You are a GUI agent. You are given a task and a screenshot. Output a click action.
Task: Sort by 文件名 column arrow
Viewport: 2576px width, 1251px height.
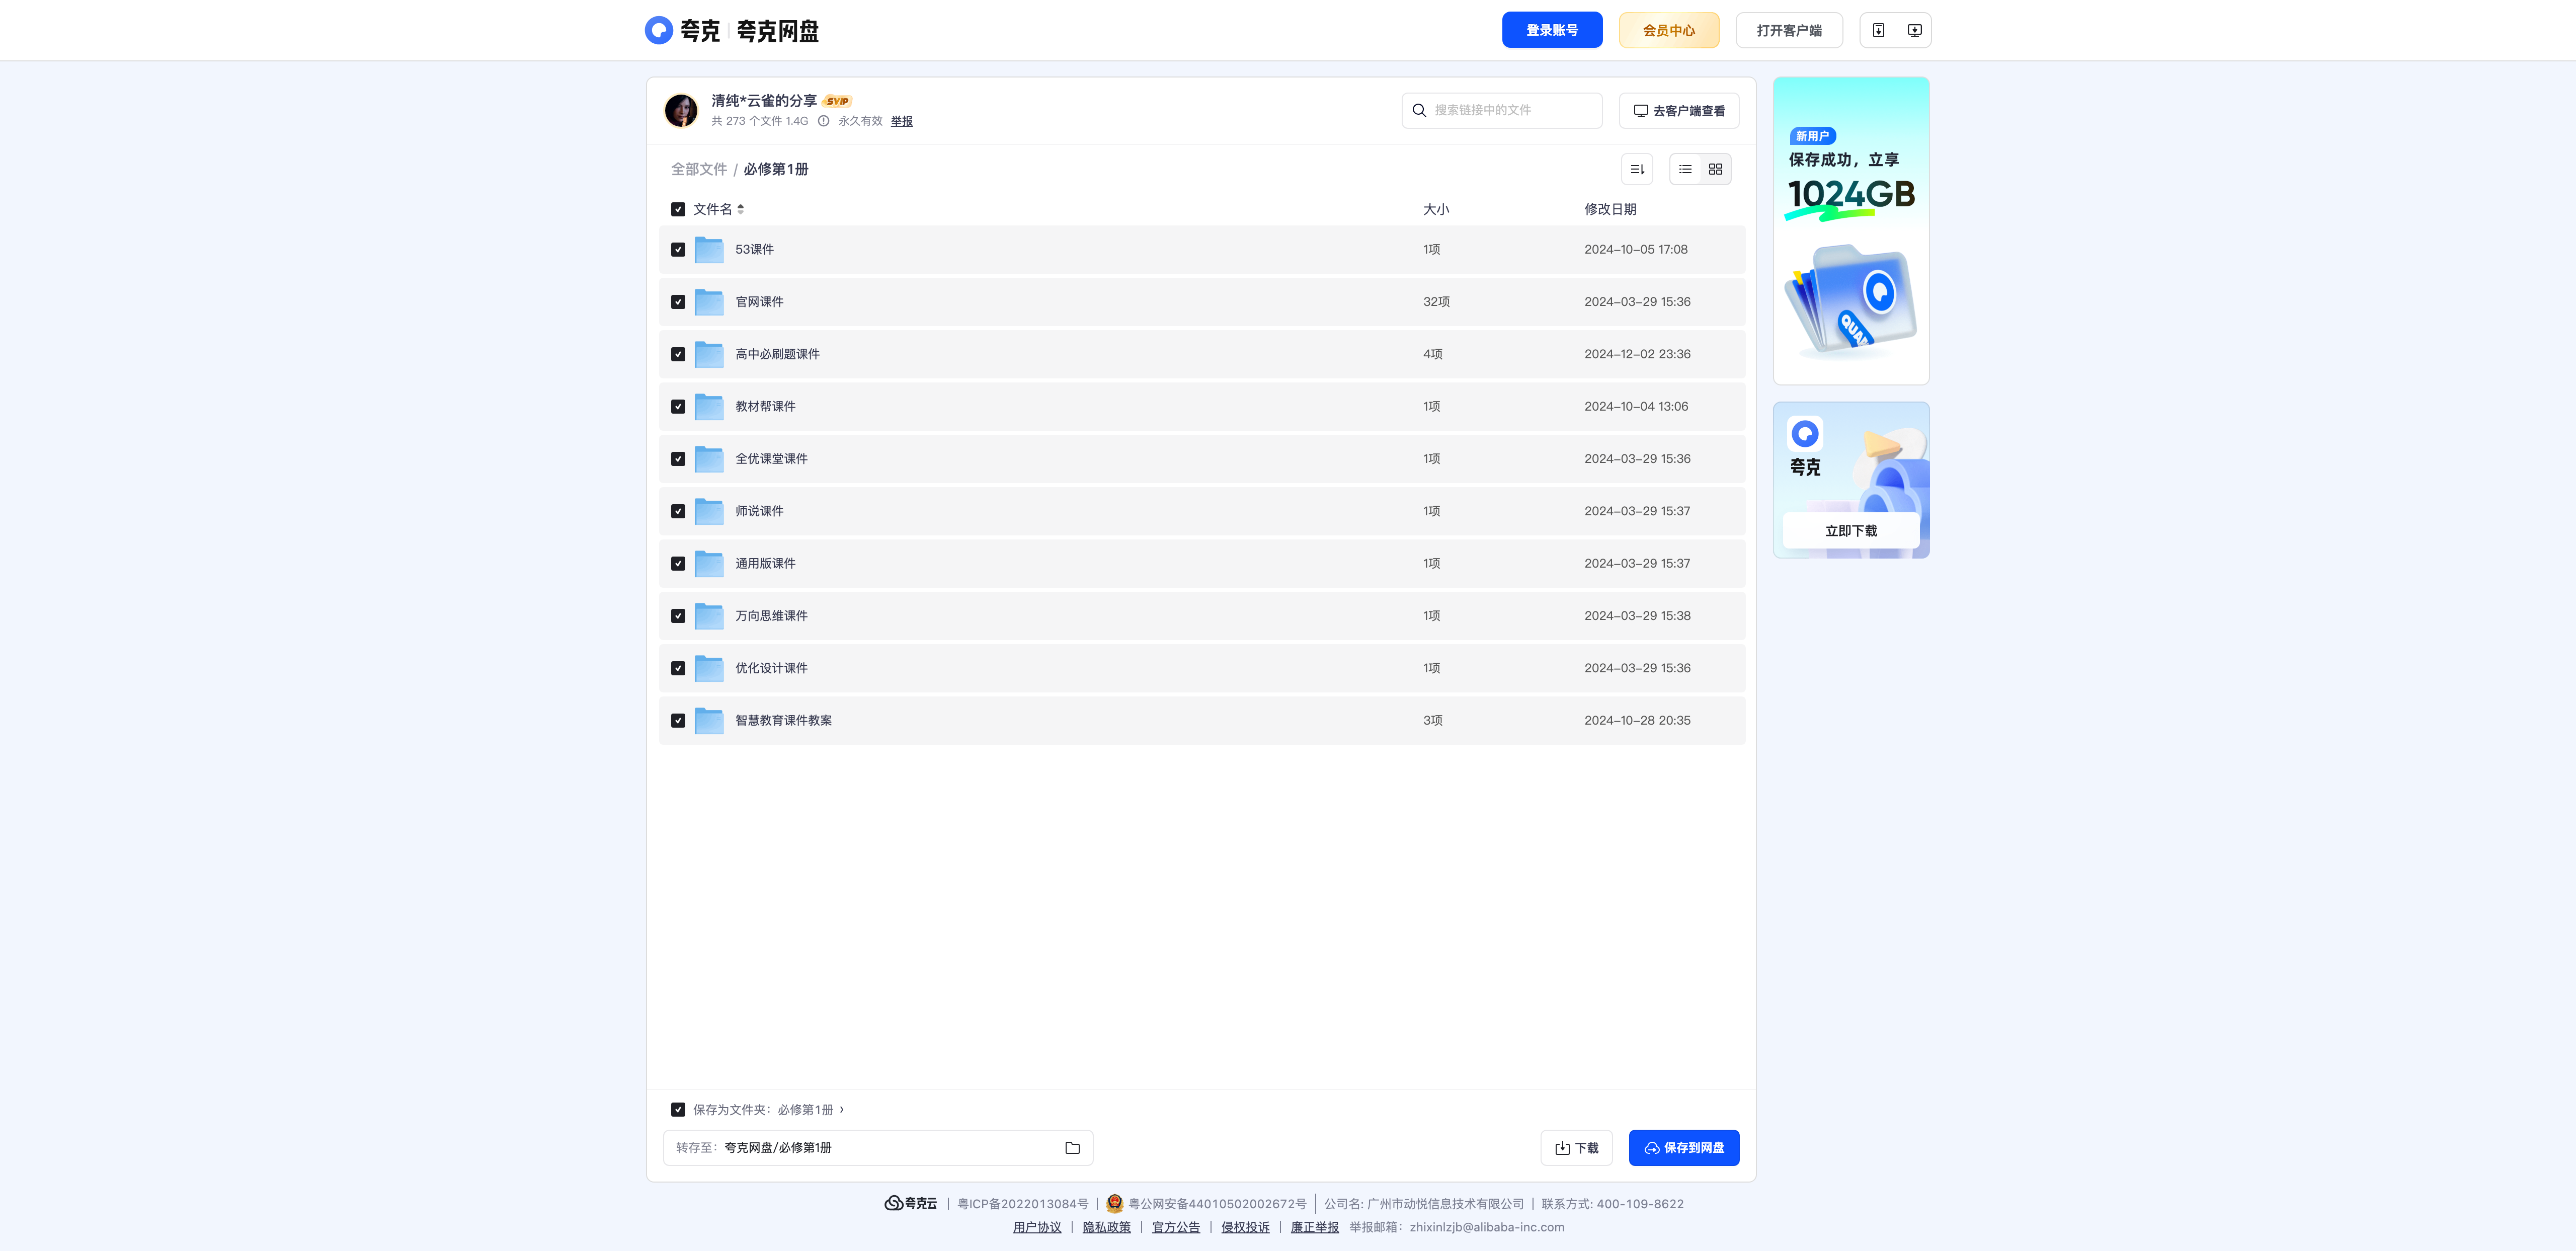click(740, 209)
